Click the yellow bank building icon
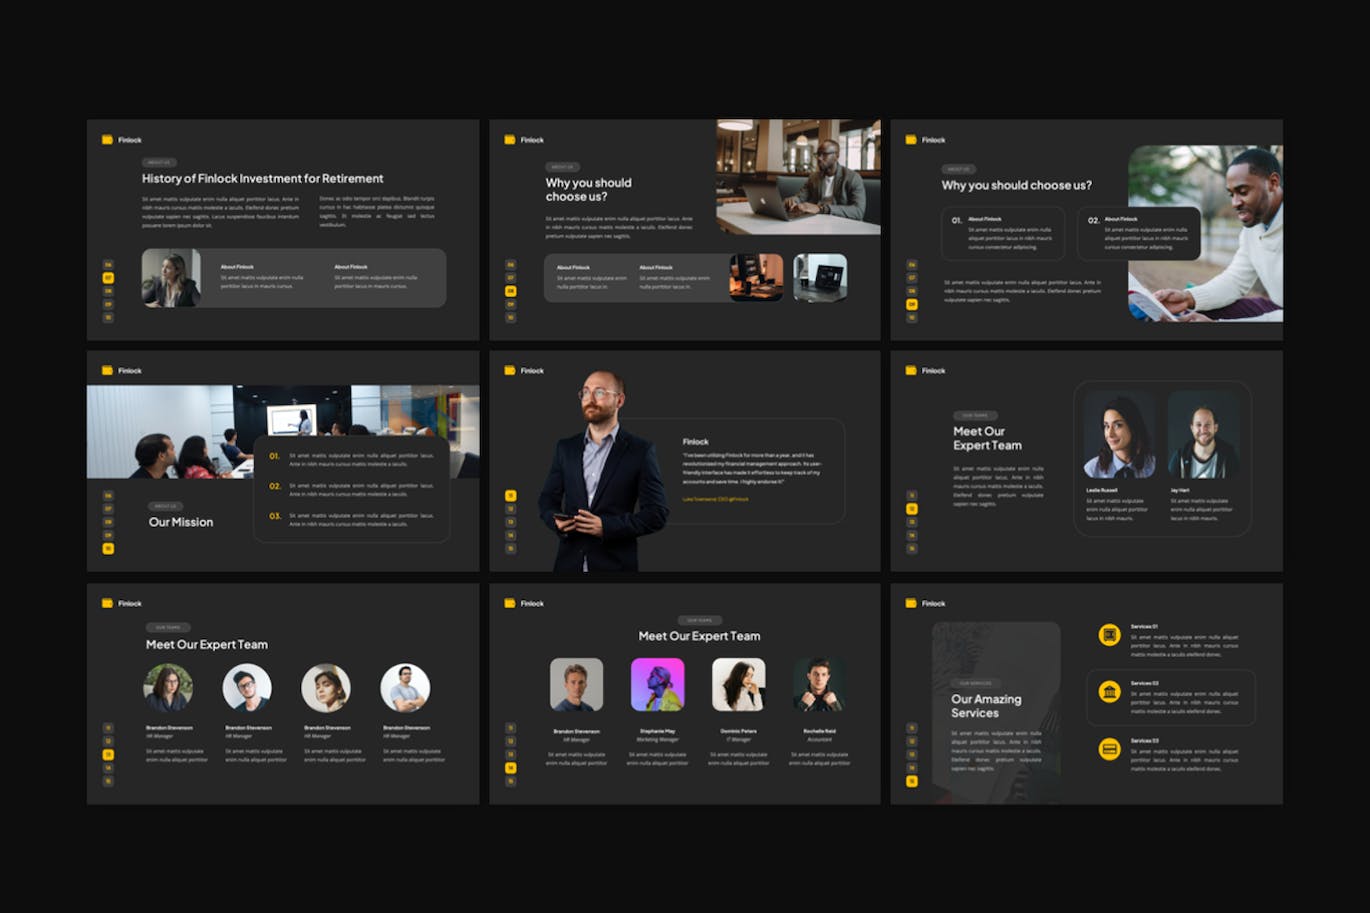 pyautogui.click(x=1109, y=692)
